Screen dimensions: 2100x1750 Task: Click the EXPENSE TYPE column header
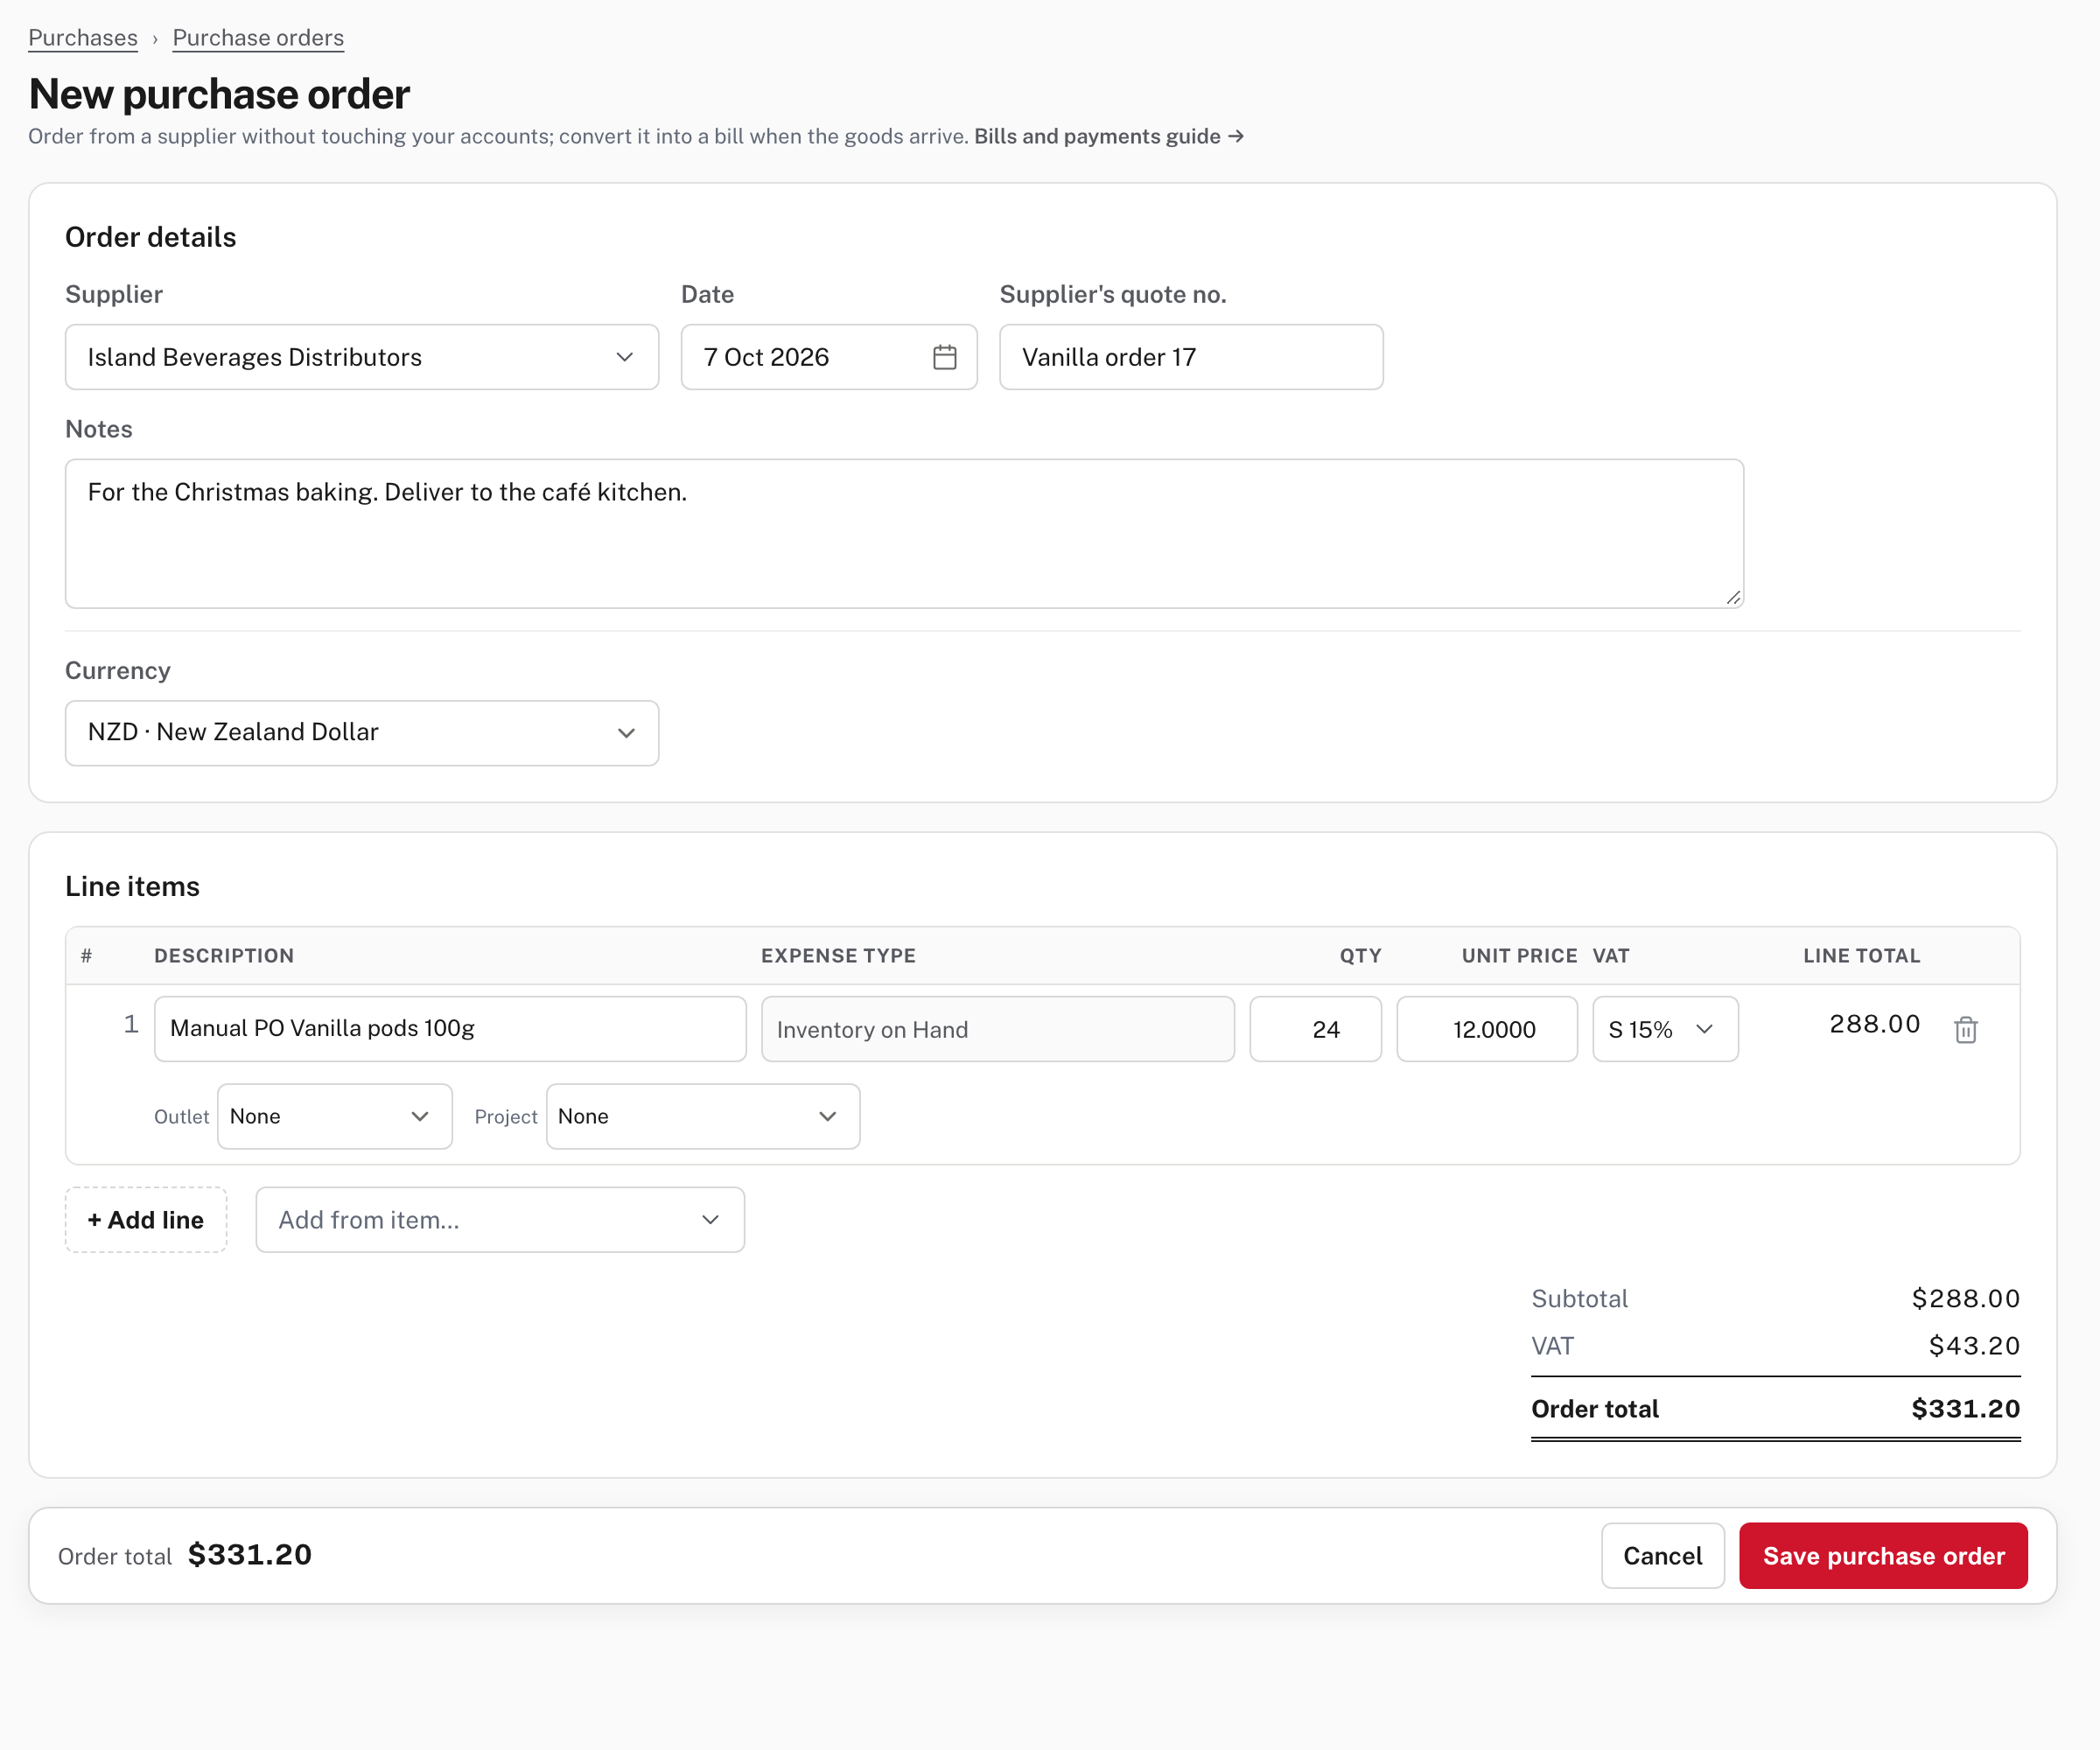(x=838, y=956)
